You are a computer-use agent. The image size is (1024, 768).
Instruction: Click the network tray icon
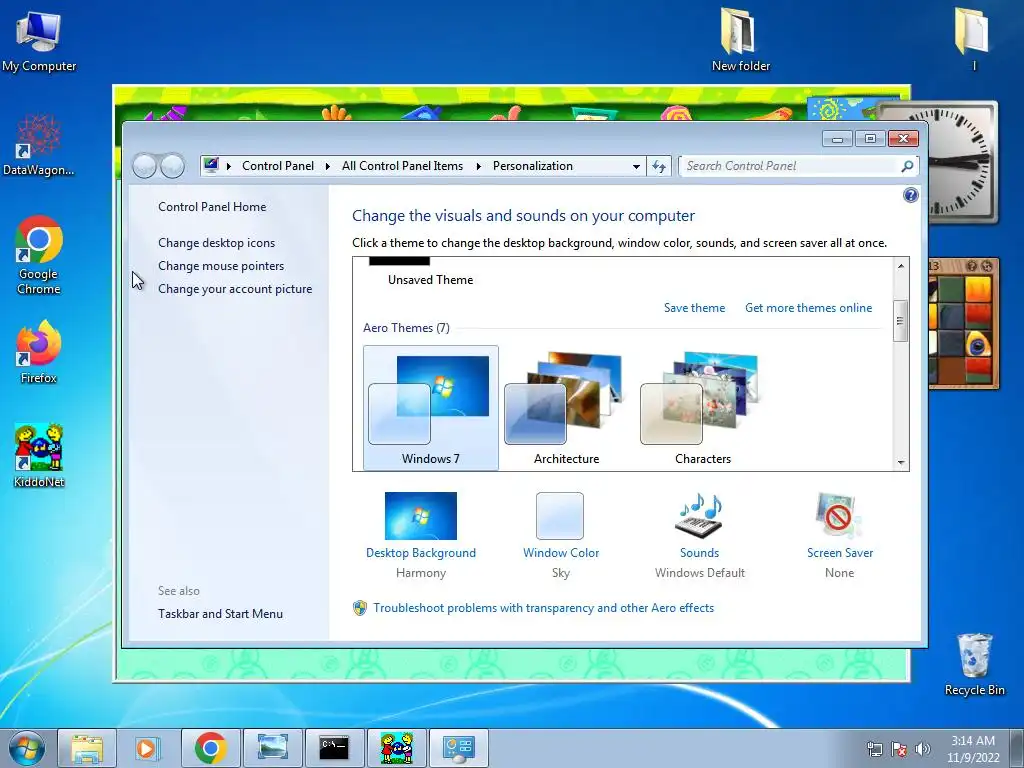click(874, 749)
